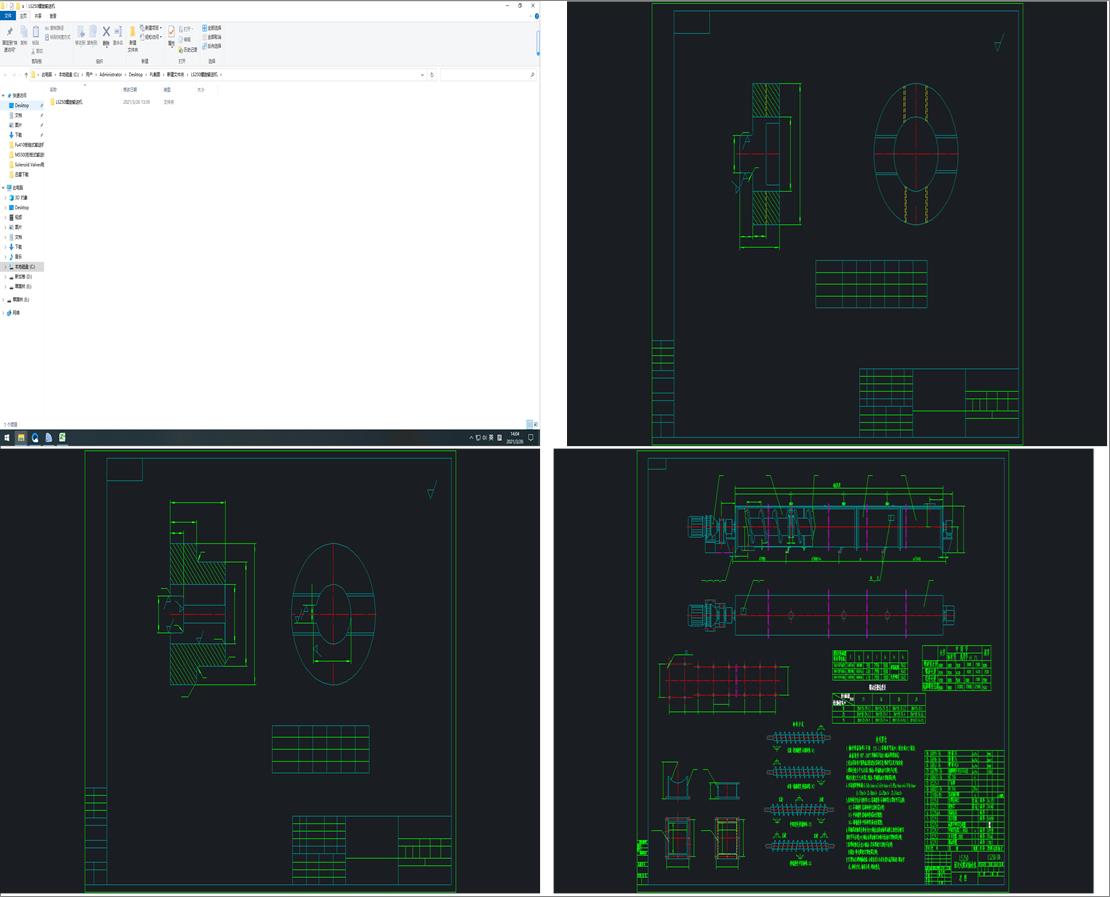Sort by the Name column header
This screenshot has height=897, width=1110.
54,90
